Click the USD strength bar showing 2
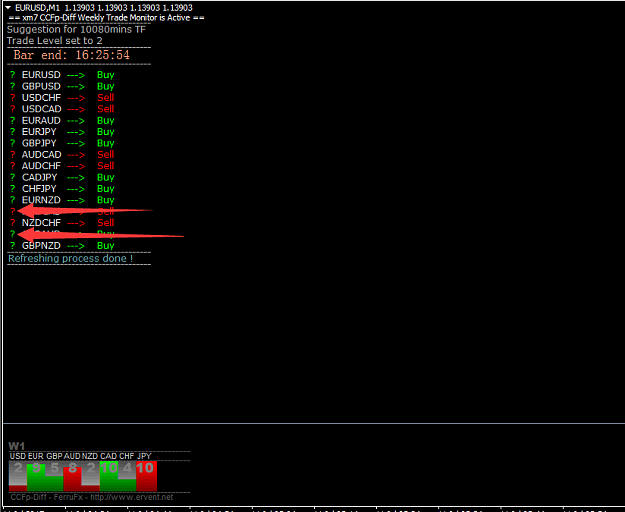 point(18,476)
